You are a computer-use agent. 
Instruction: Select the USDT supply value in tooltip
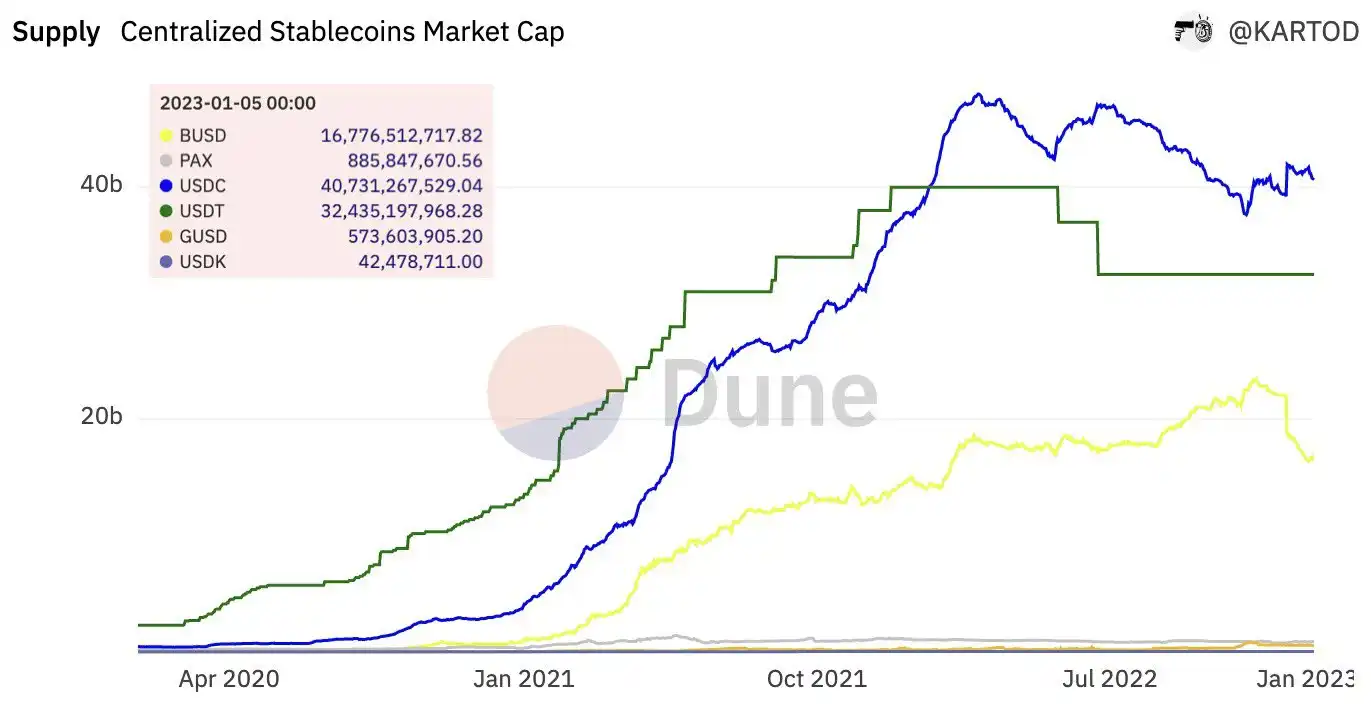coord(402,211)
